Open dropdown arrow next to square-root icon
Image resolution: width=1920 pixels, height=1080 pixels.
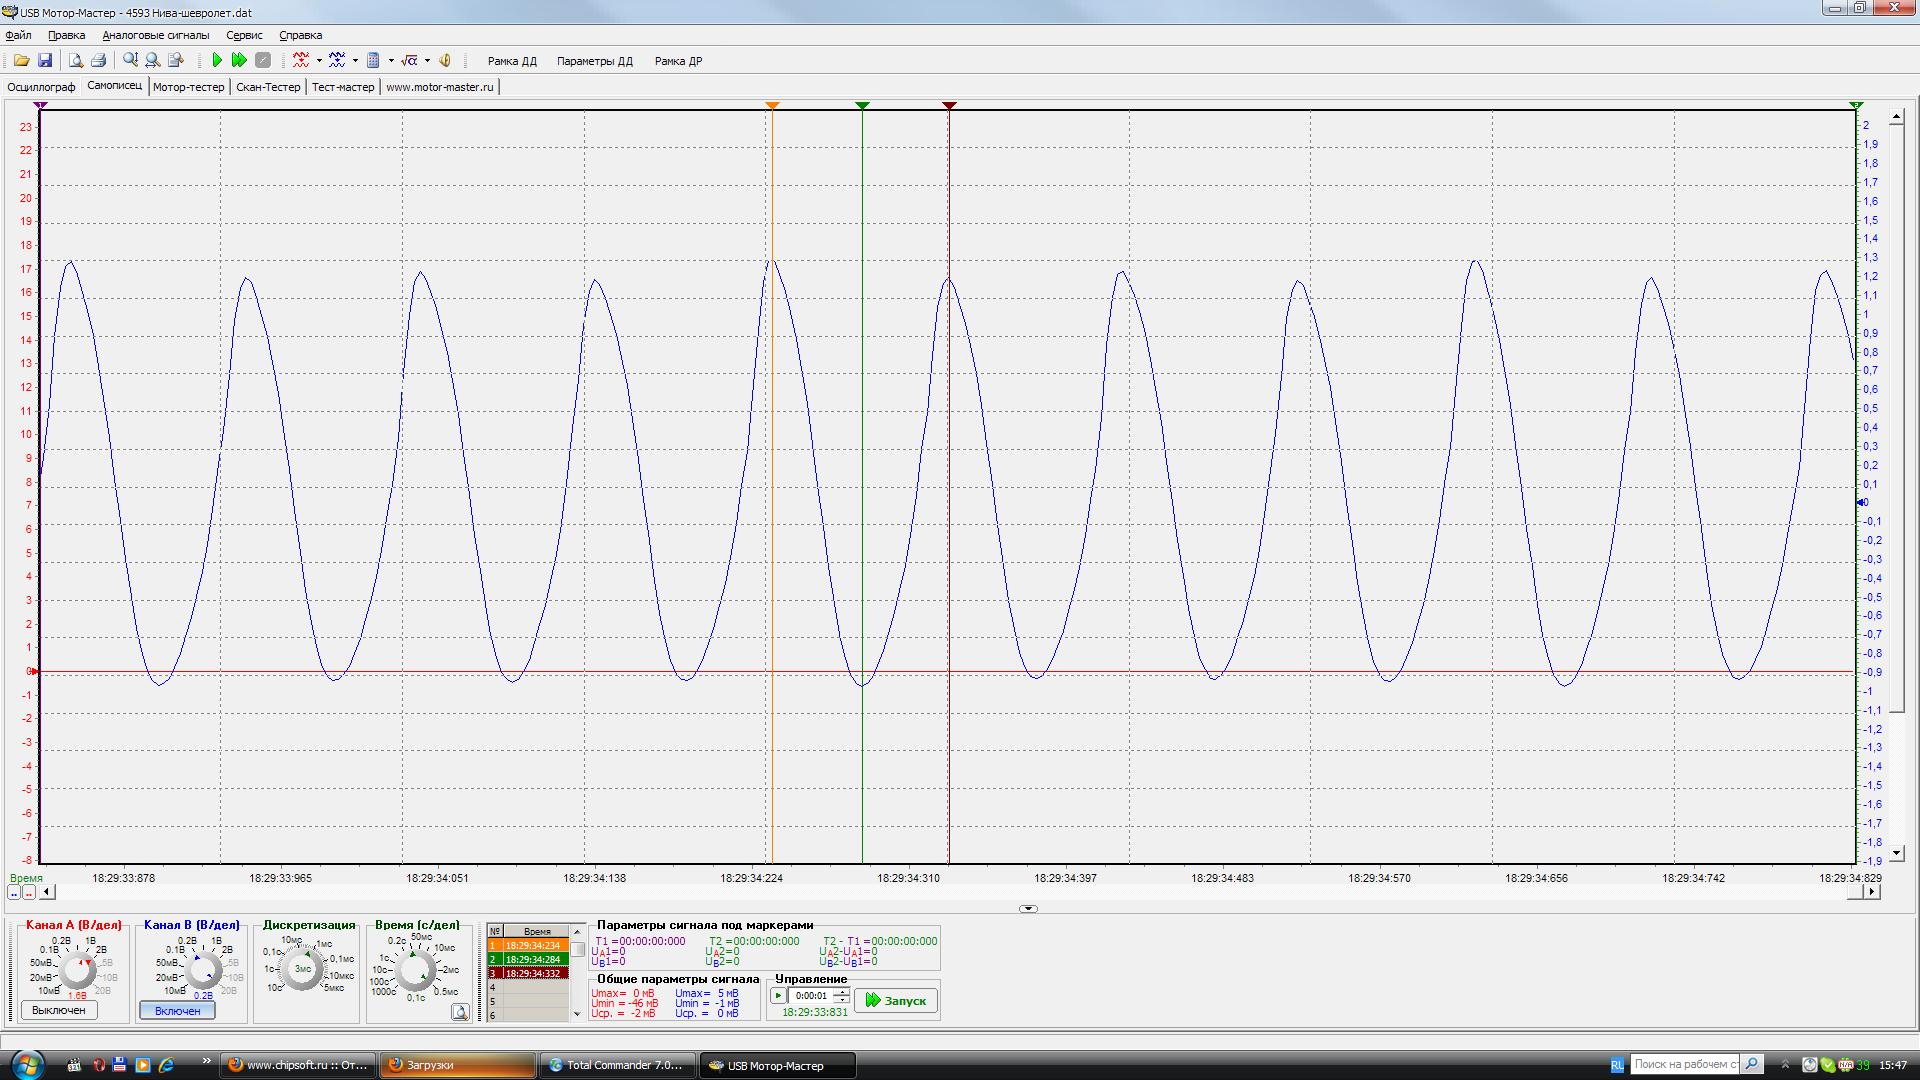coord(427,61)
